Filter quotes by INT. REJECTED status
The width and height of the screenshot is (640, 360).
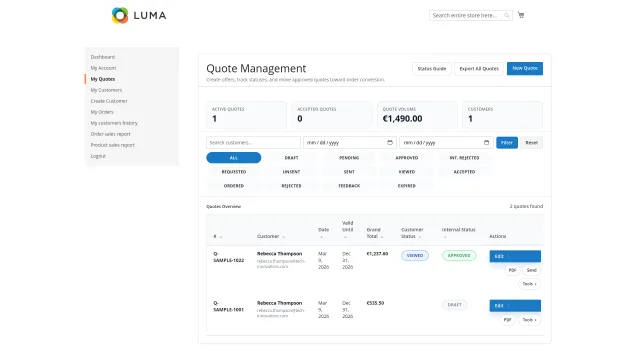(x=464, y=158)
